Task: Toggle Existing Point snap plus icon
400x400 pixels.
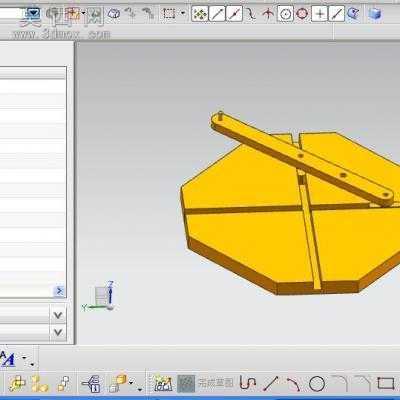Action: coord(320,14)
